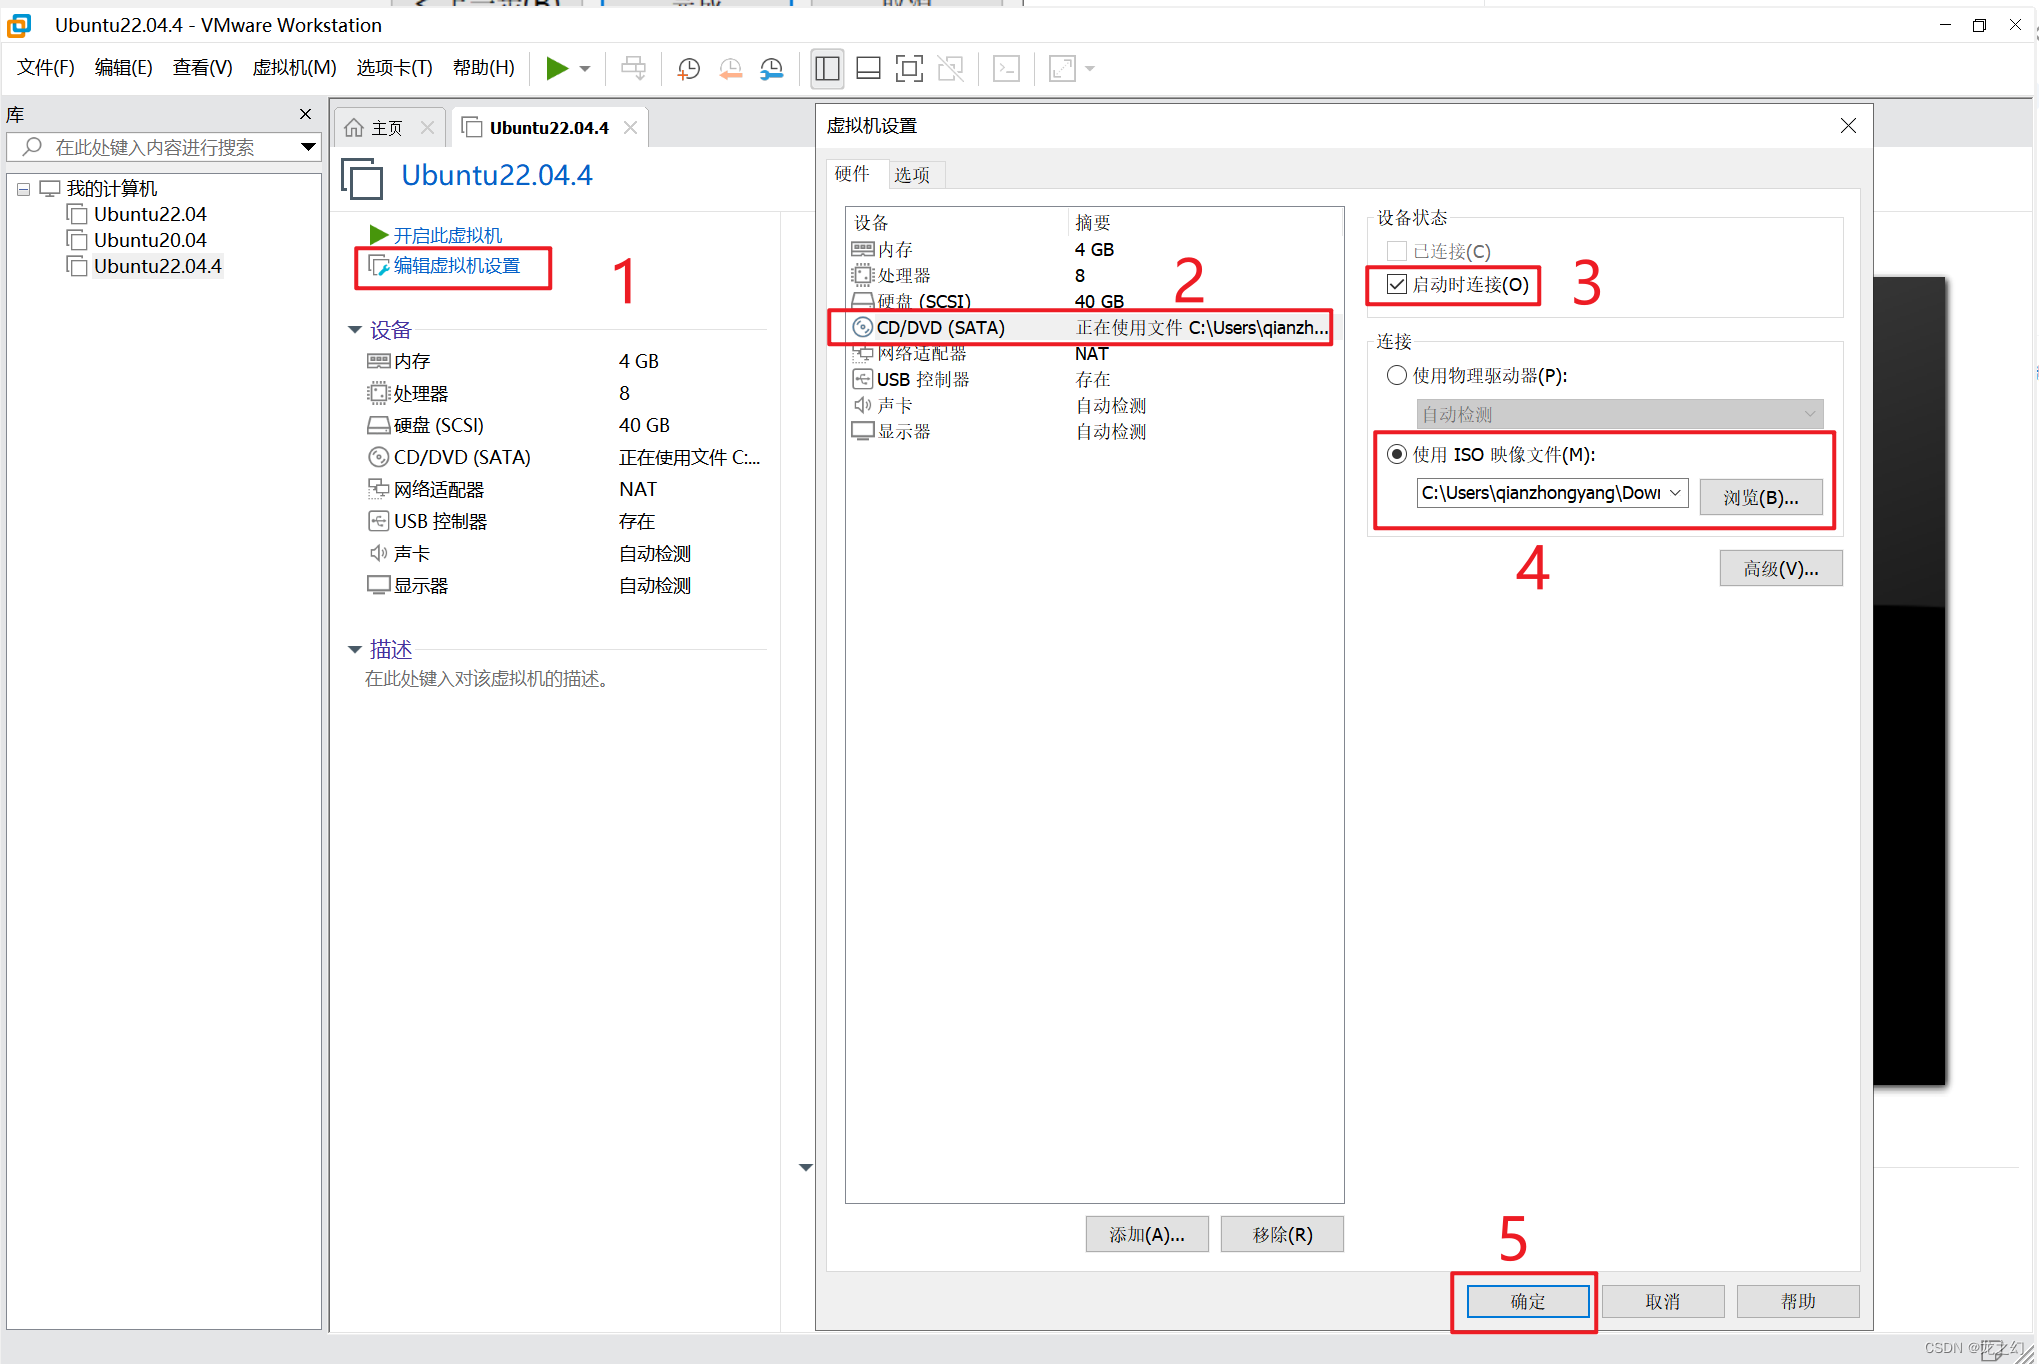Click the 添加(A)... button
This screenshot has width=2039, height=1364.
tap(1147, 1234)
